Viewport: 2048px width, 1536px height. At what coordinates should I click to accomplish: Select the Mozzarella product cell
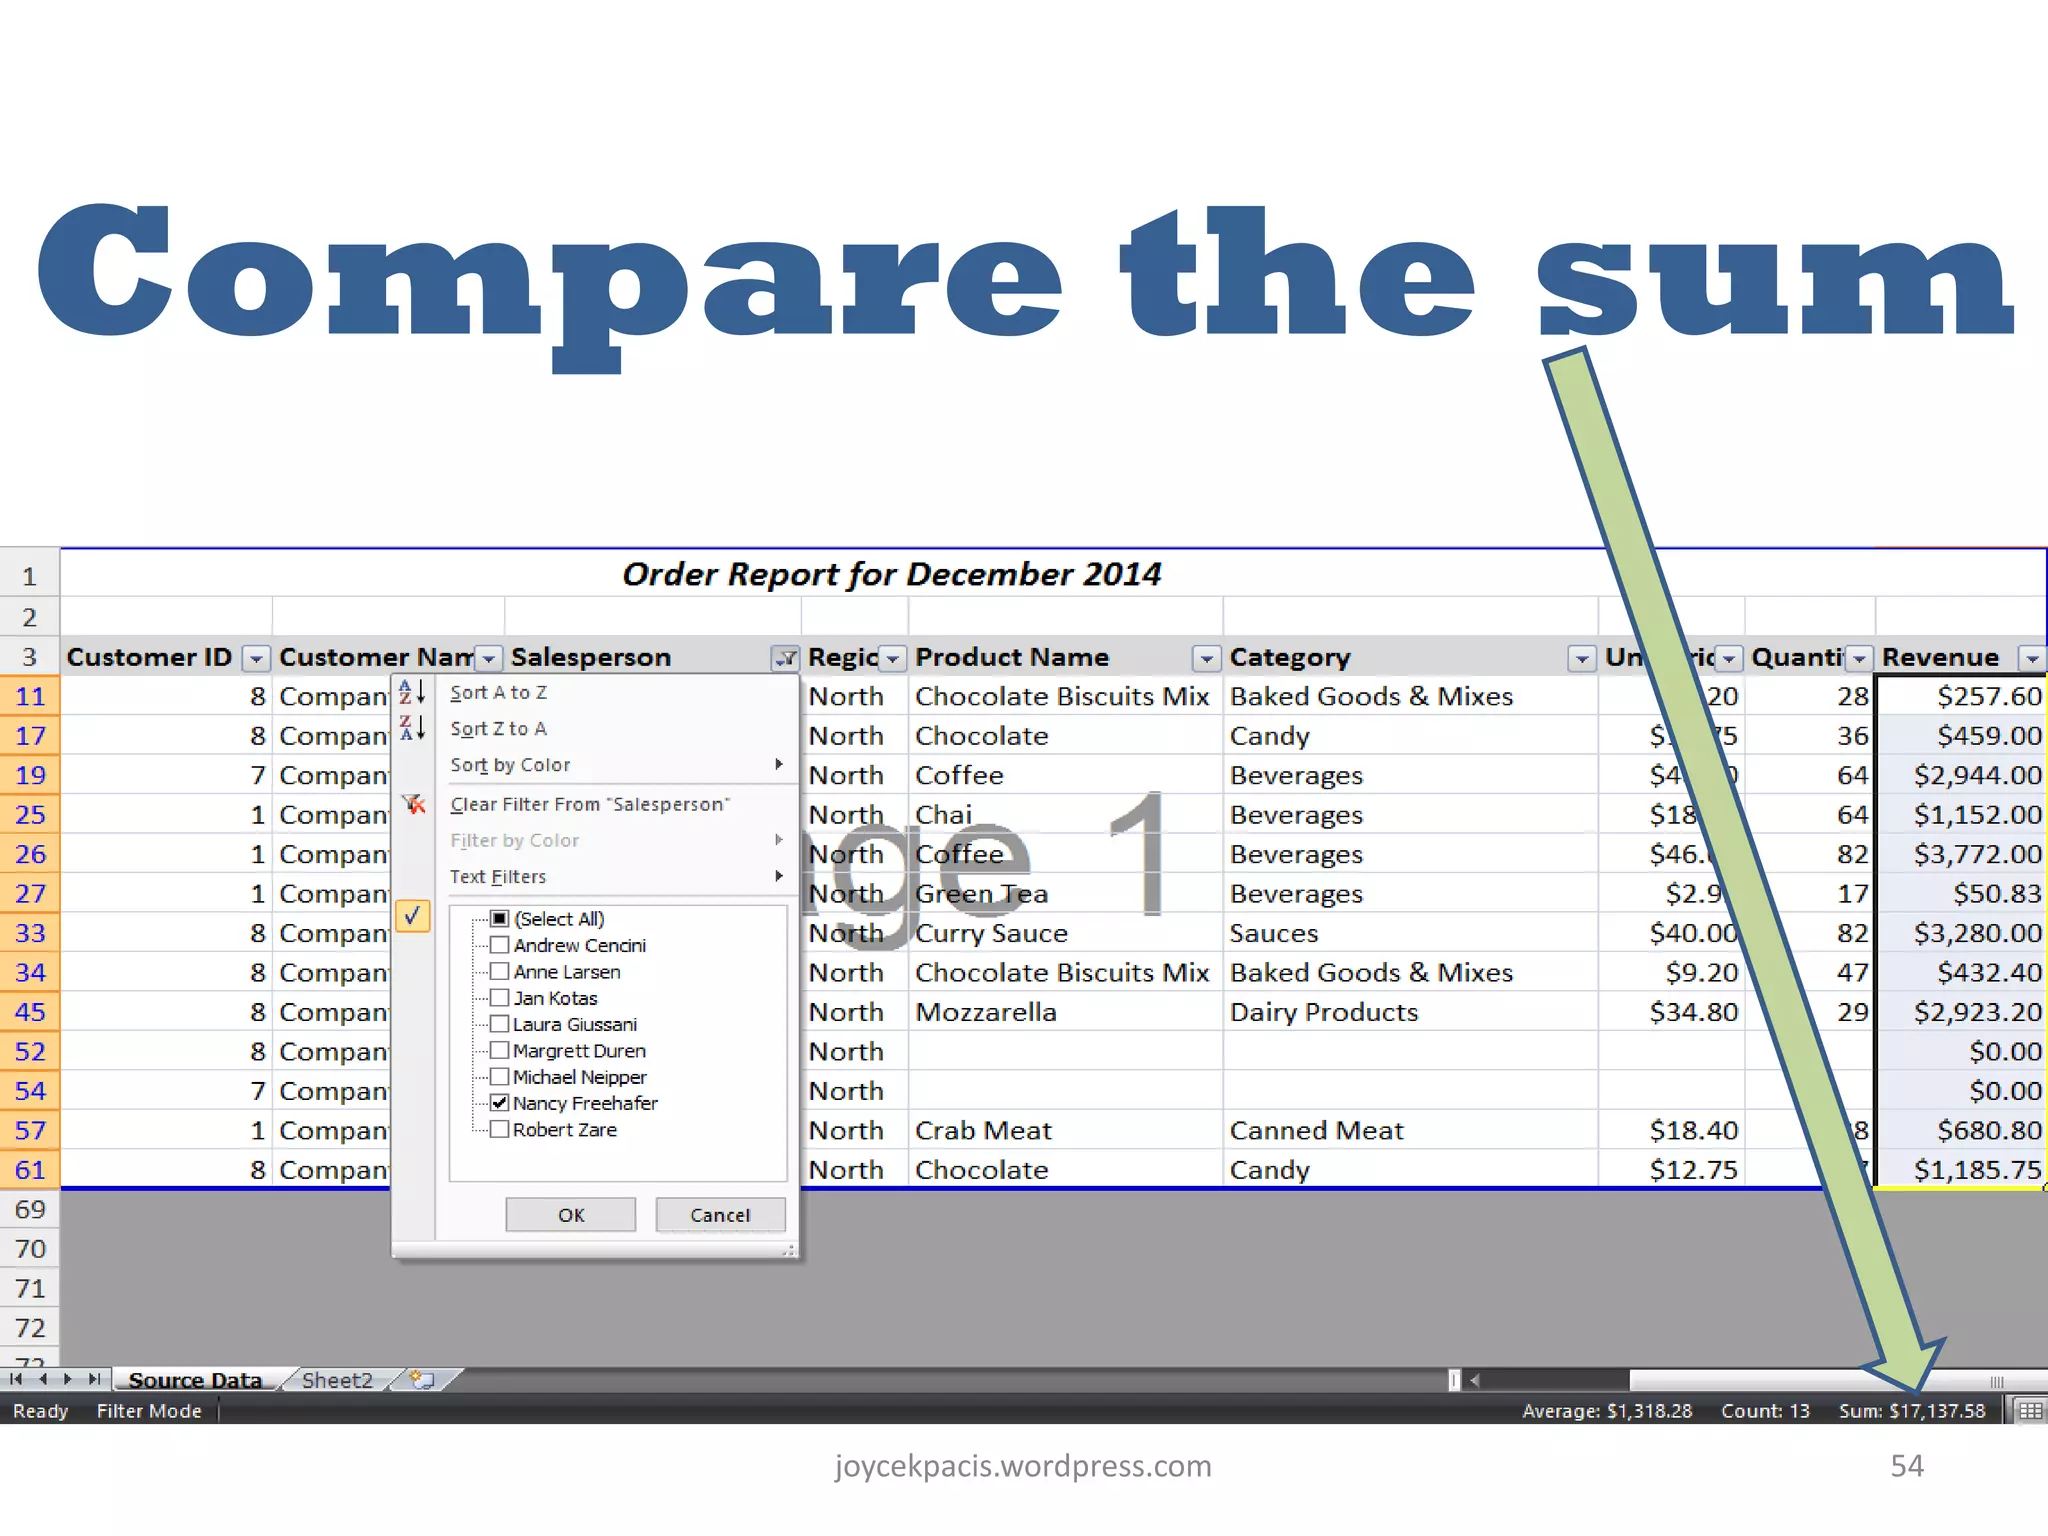tap(1065, 1012)
